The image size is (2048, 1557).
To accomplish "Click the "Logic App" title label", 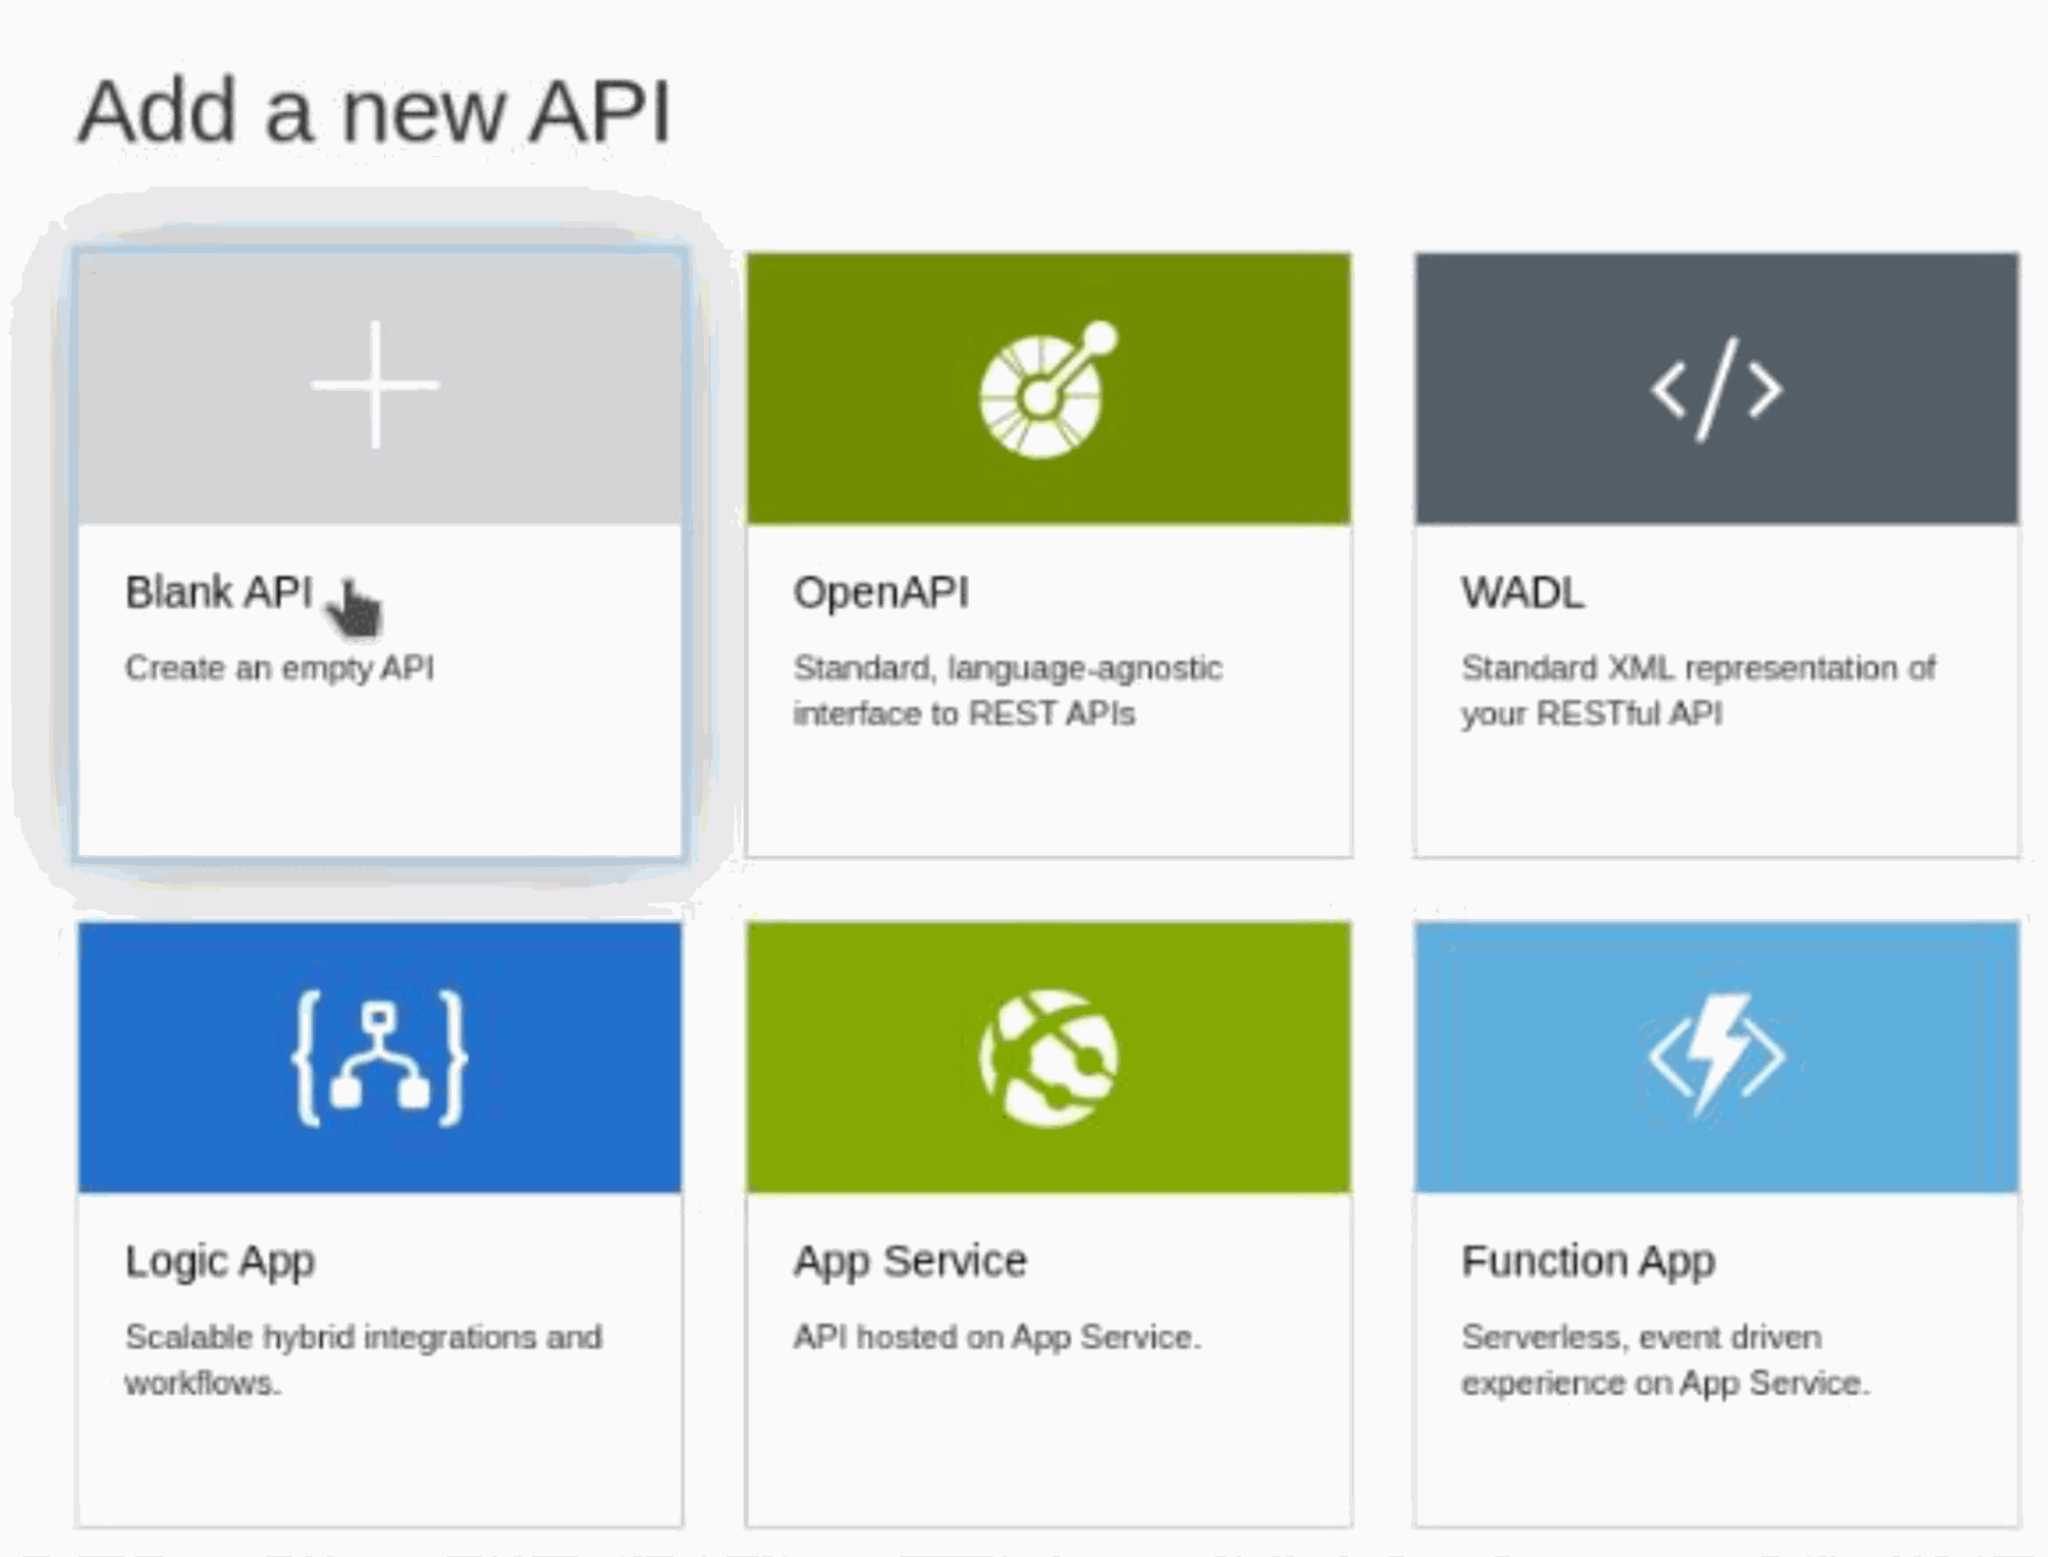I will click(220, 1260).
